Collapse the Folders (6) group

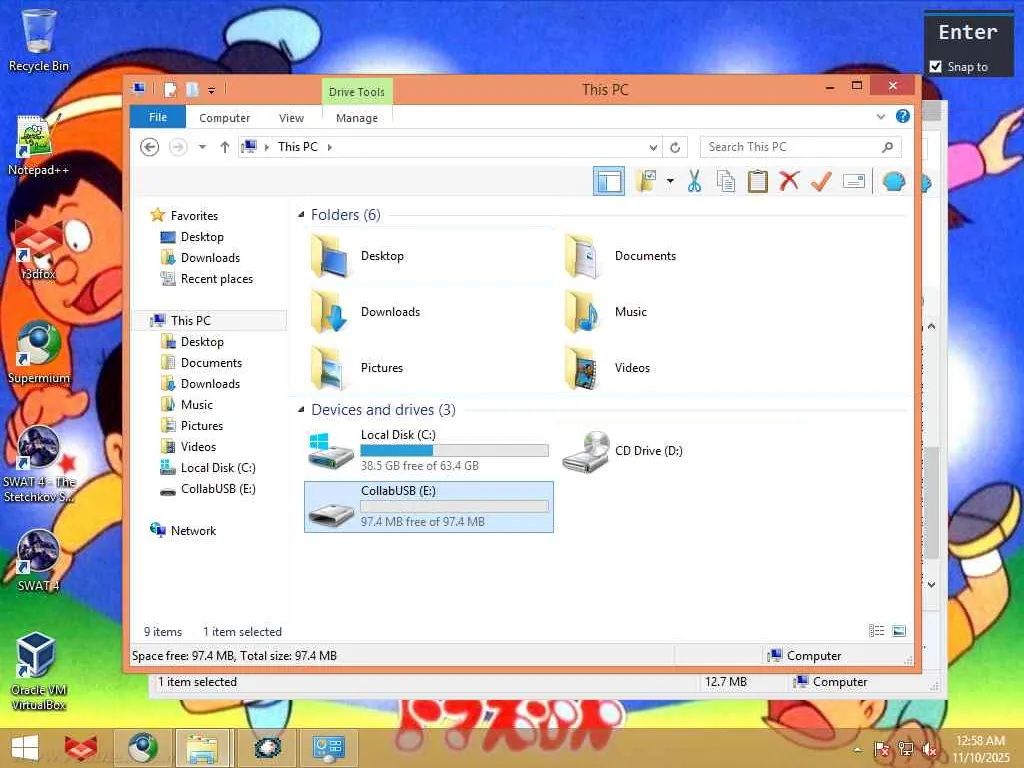[x=301, y=214]
